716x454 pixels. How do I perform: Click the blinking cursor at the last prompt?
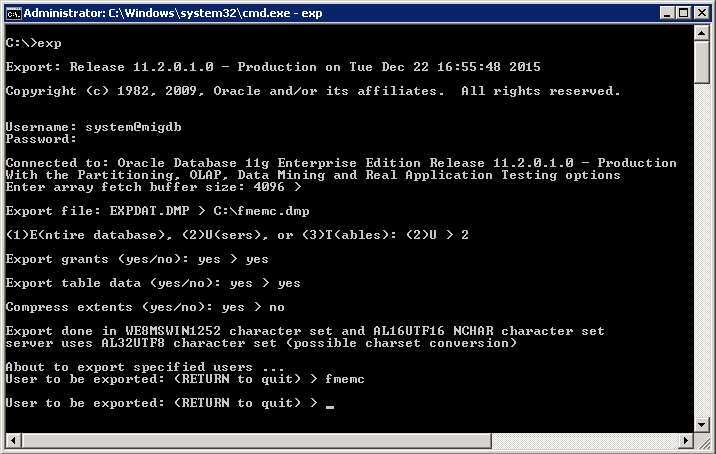coord(330,405)
